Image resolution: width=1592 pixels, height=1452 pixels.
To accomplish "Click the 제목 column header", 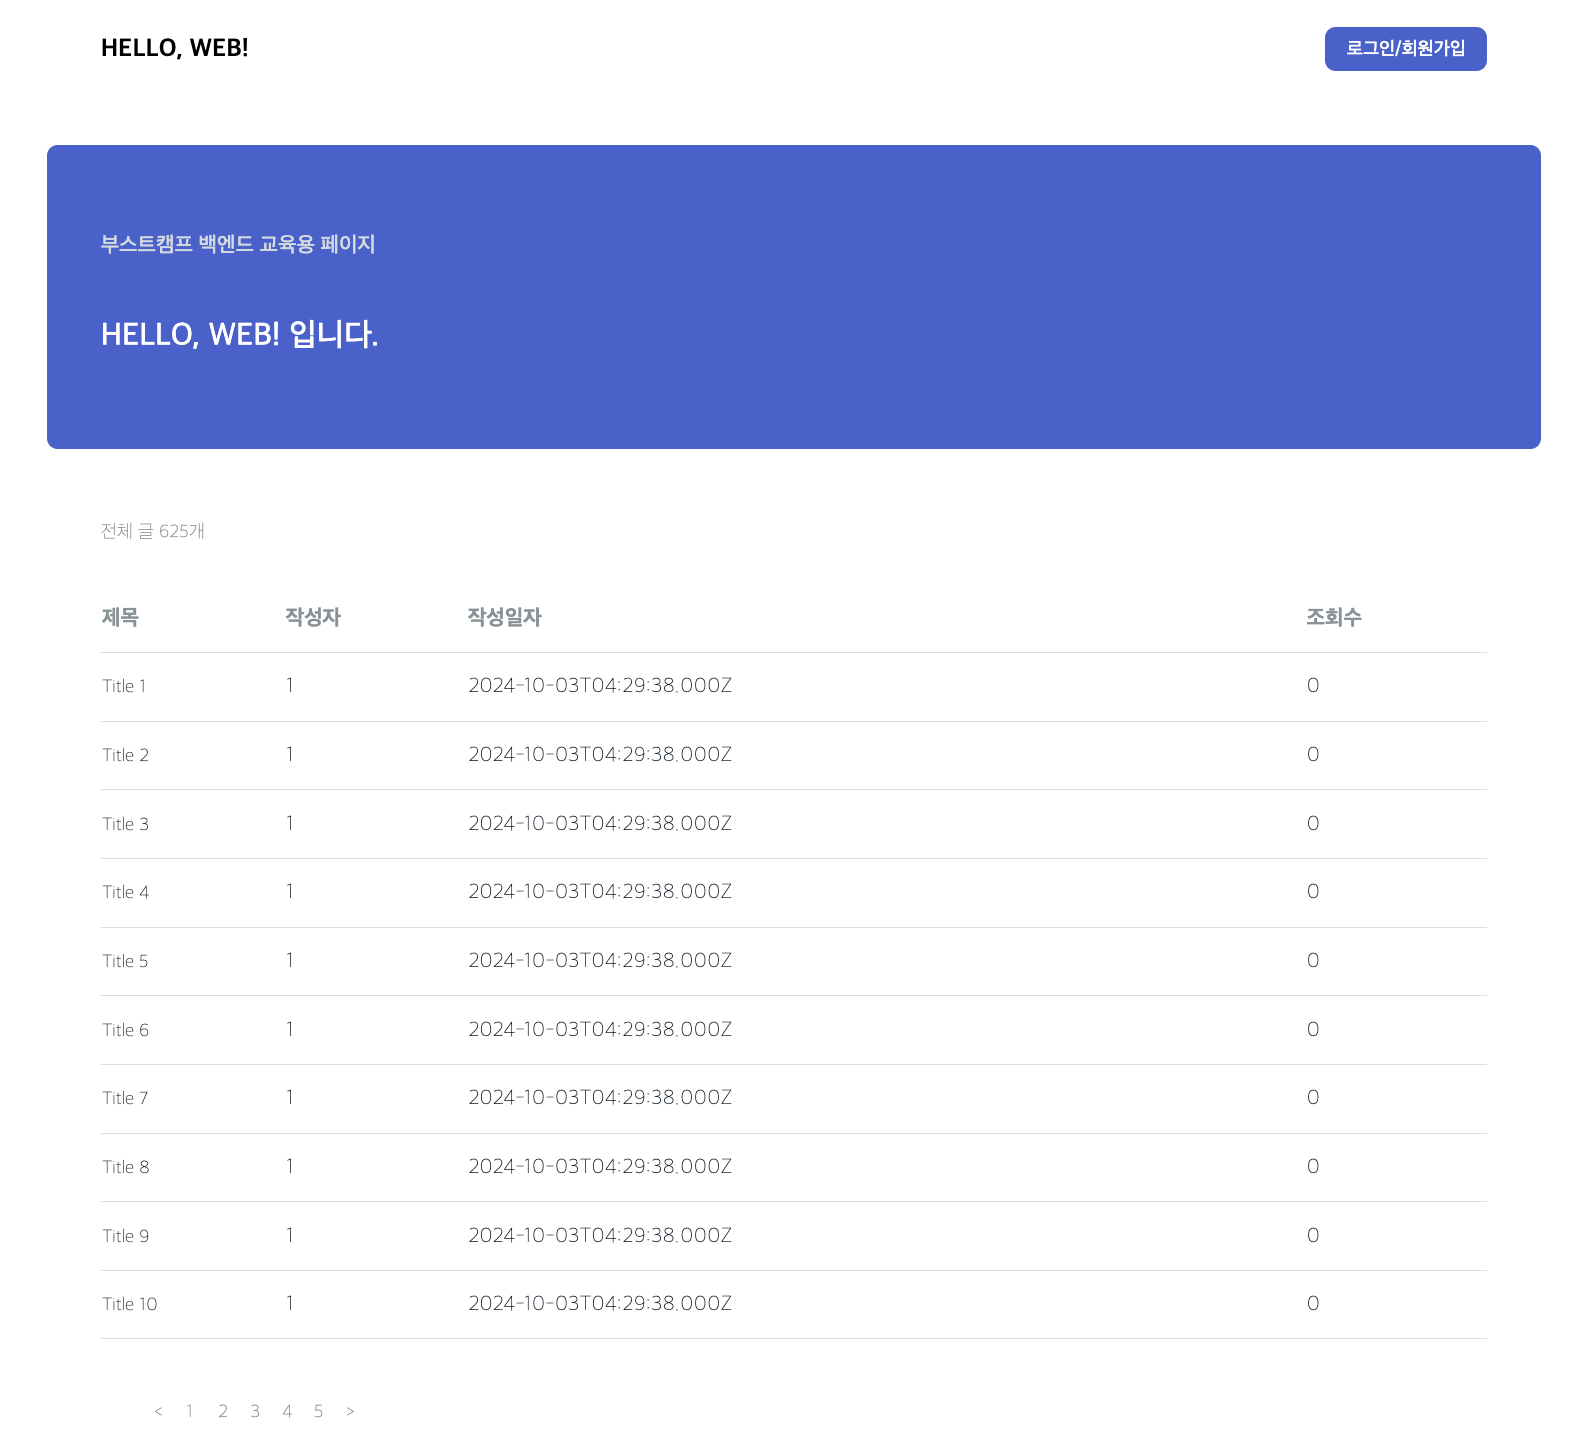I will click(120, 617).
